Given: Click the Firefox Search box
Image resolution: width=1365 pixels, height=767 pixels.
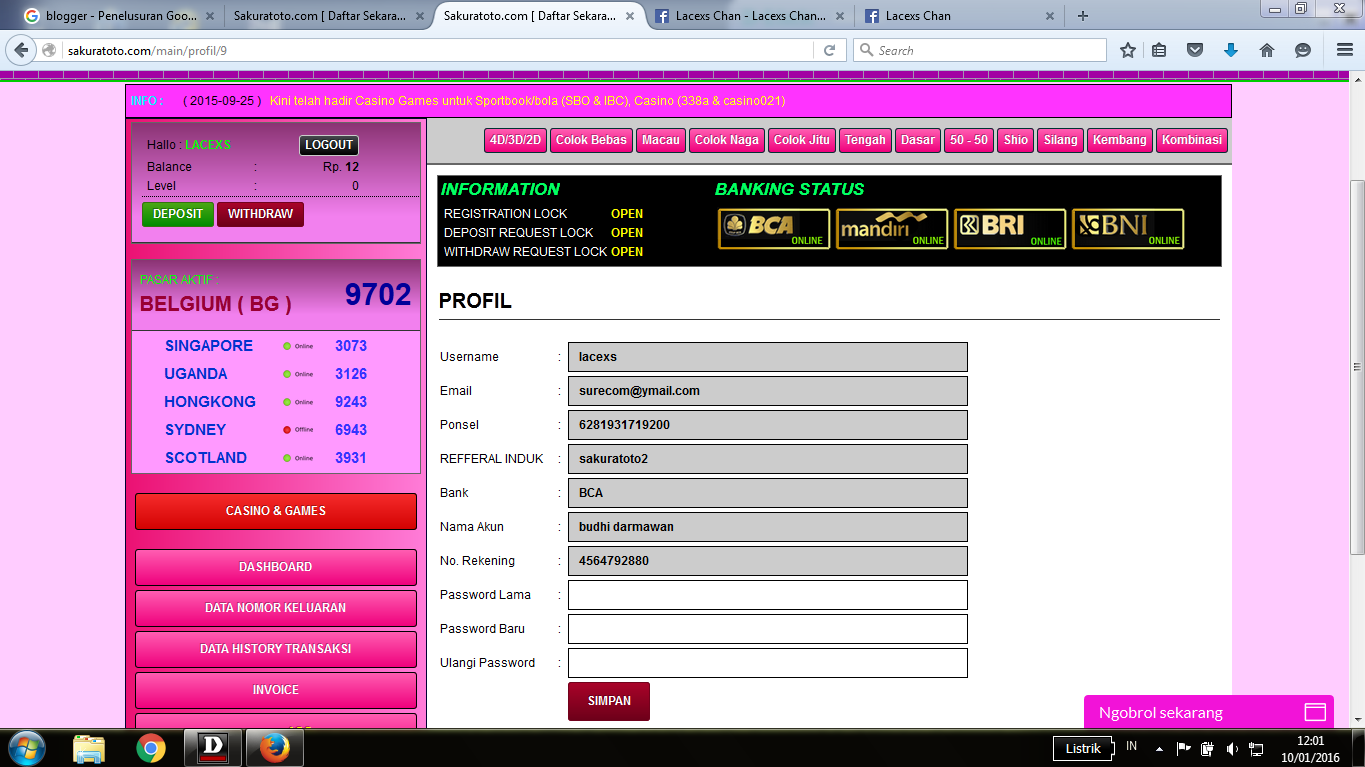Looking at the screenshot, I should coord(980,50).
